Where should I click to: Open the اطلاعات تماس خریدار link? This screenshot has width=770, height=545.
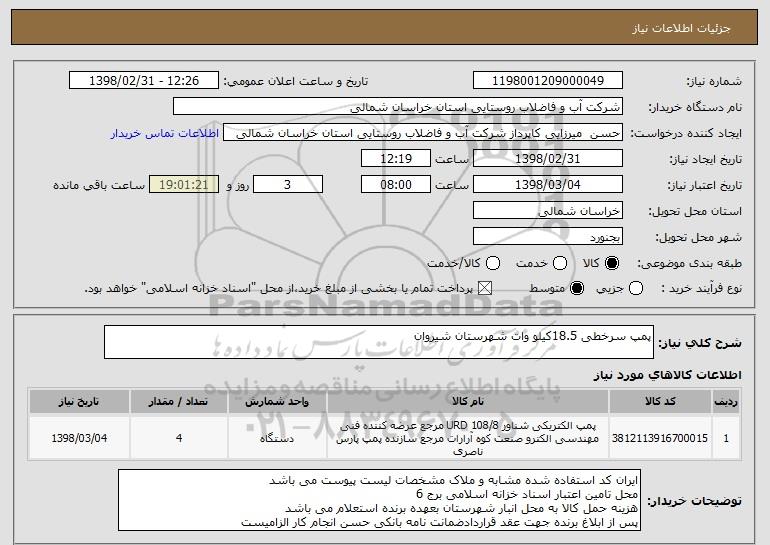point(165,134)
